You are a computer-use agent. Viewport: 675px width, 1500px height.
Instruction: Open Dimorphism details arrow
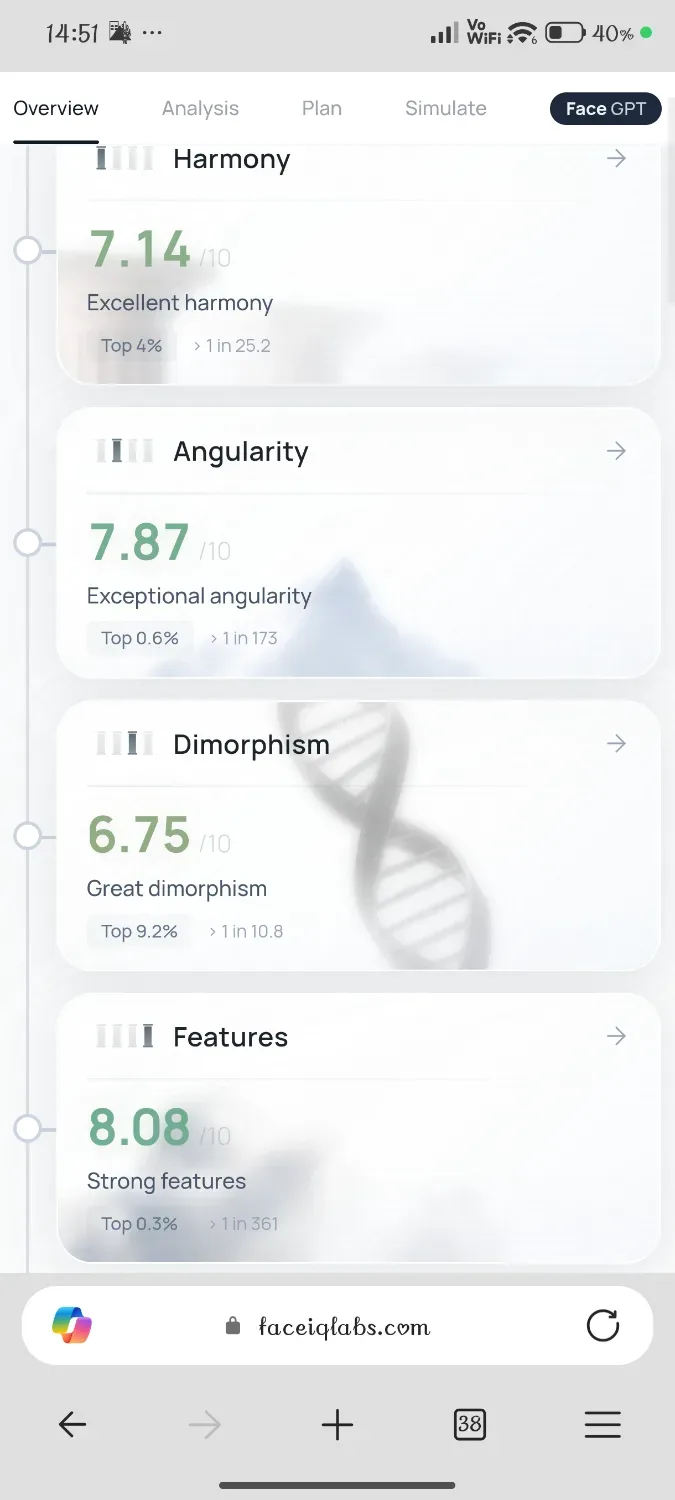[616, 743]
